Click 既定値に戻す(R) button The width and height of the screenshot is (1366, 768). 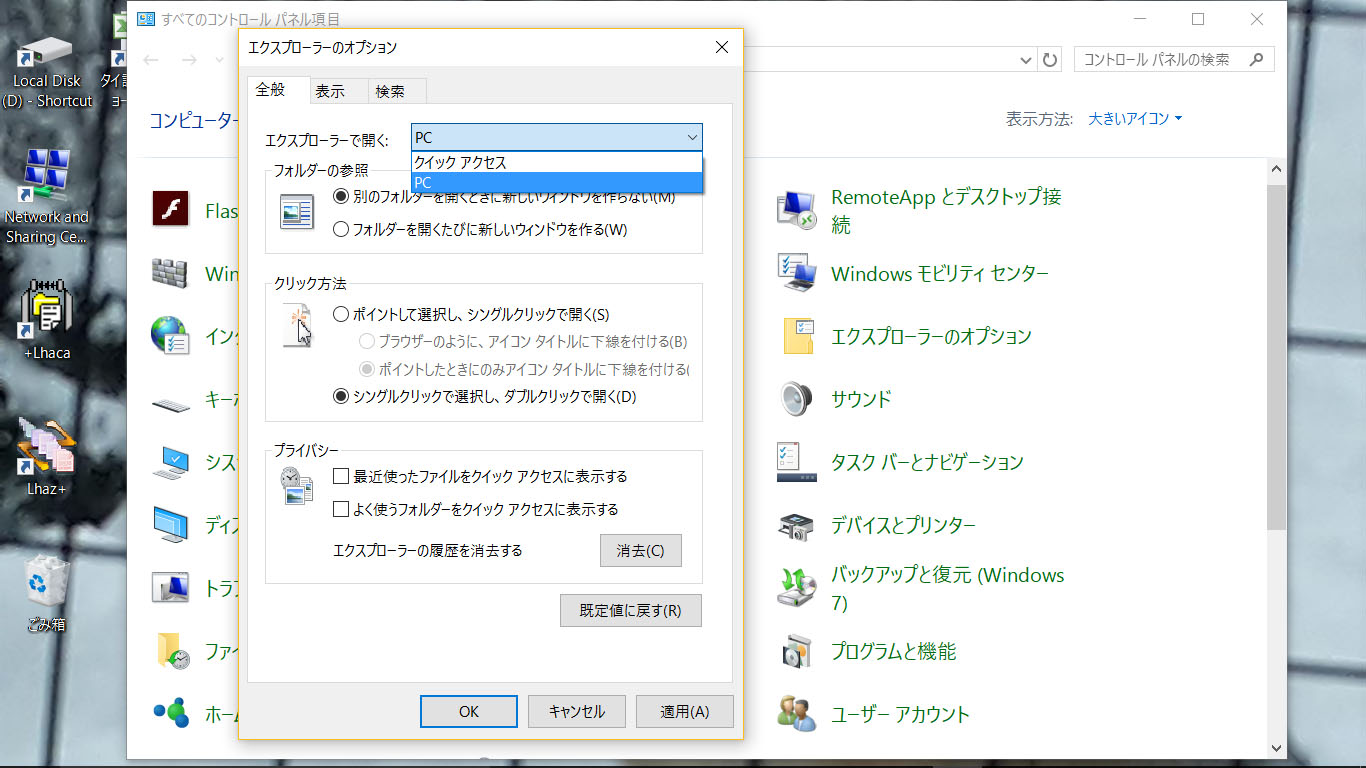tap(631, 610)
